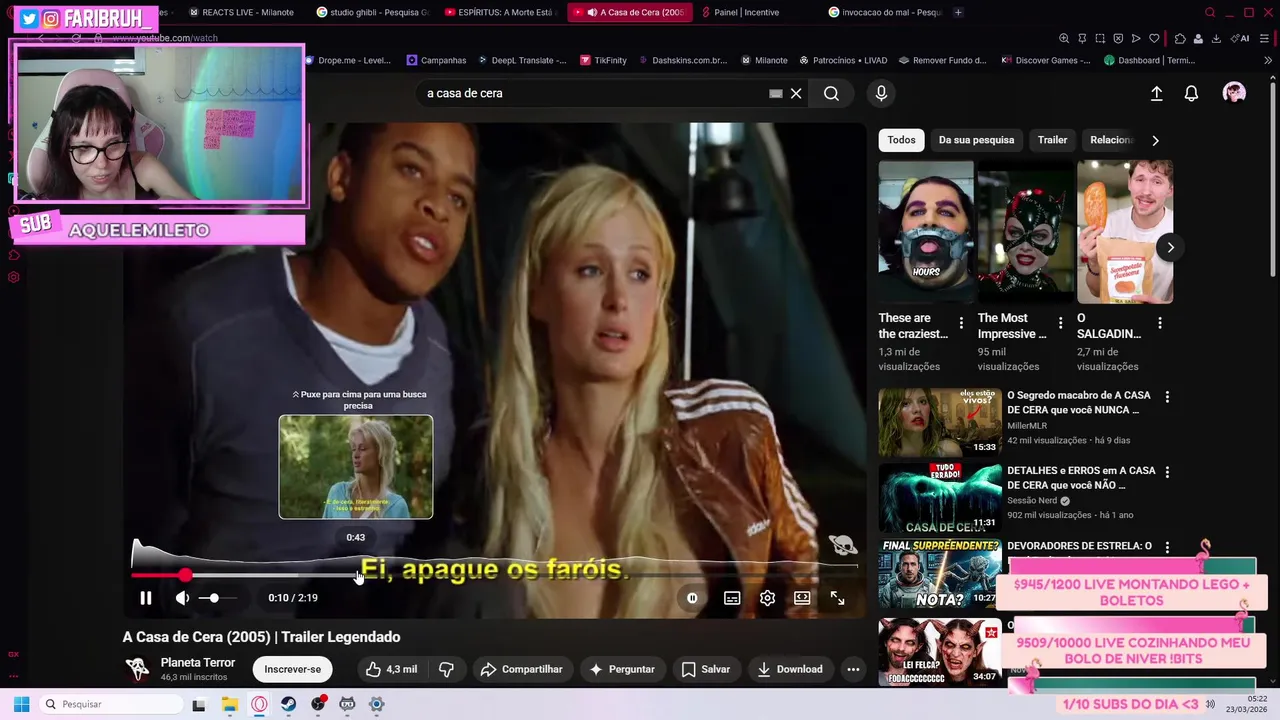
Task: Open 'DETALHES e ERROS em A CASA DE CERA' title
Action: click(1081, 478)
